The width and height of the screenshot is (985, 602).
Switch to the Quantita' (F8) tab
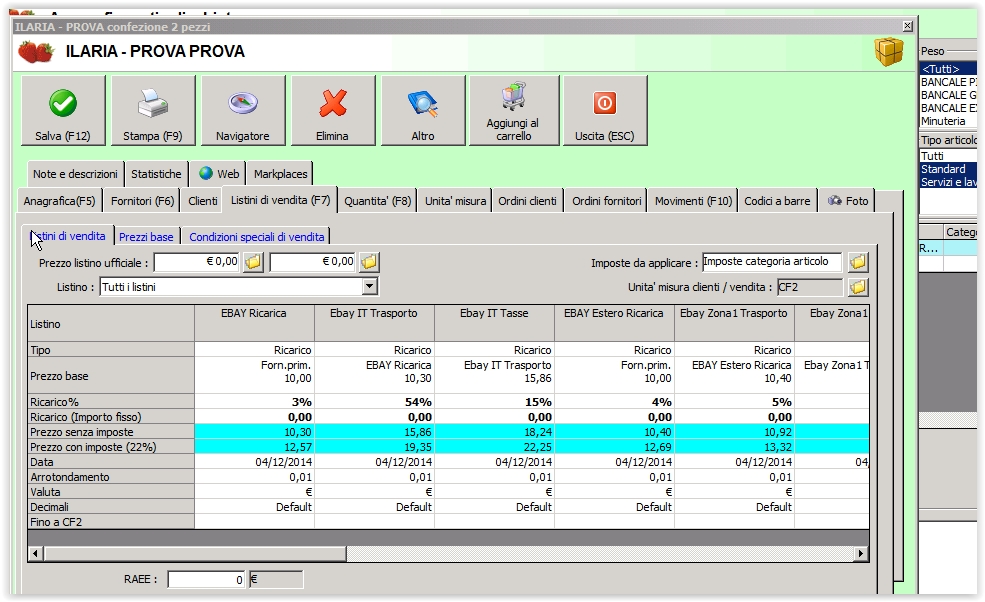[x=377, y=201]
